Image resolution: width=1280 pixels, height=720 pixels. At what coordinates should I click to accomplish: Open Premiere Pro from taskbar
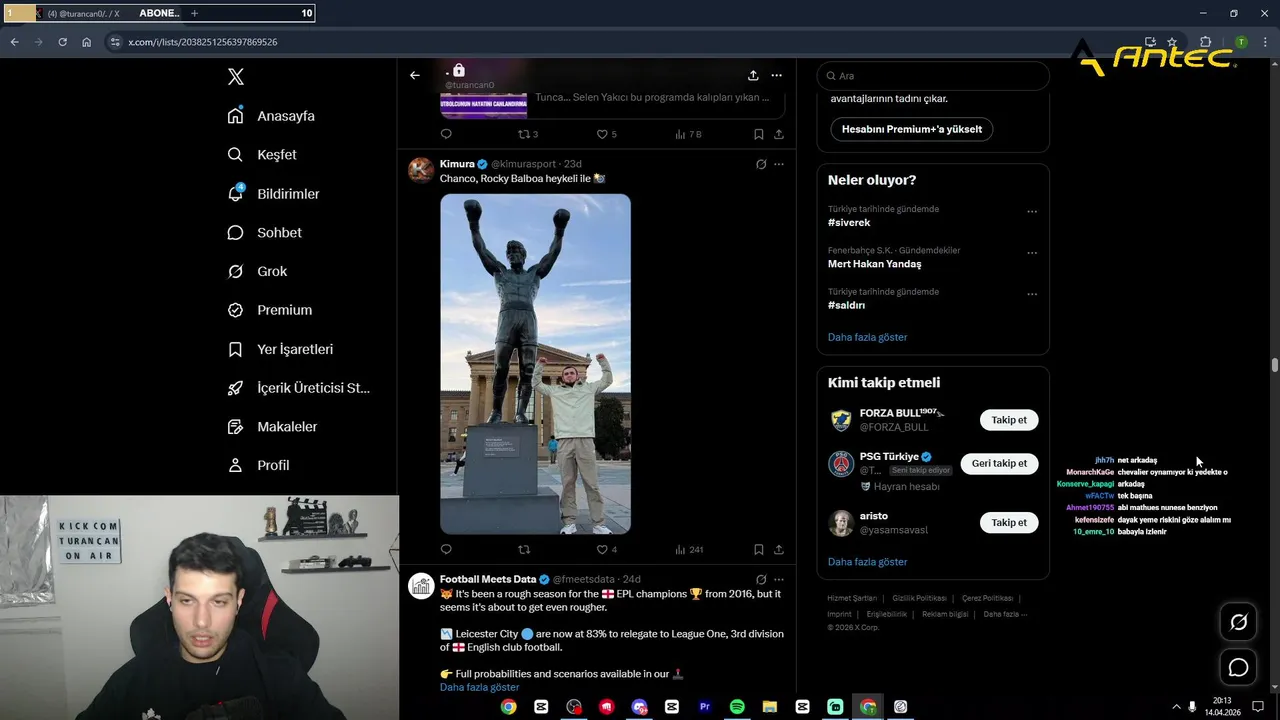point(704,707)
